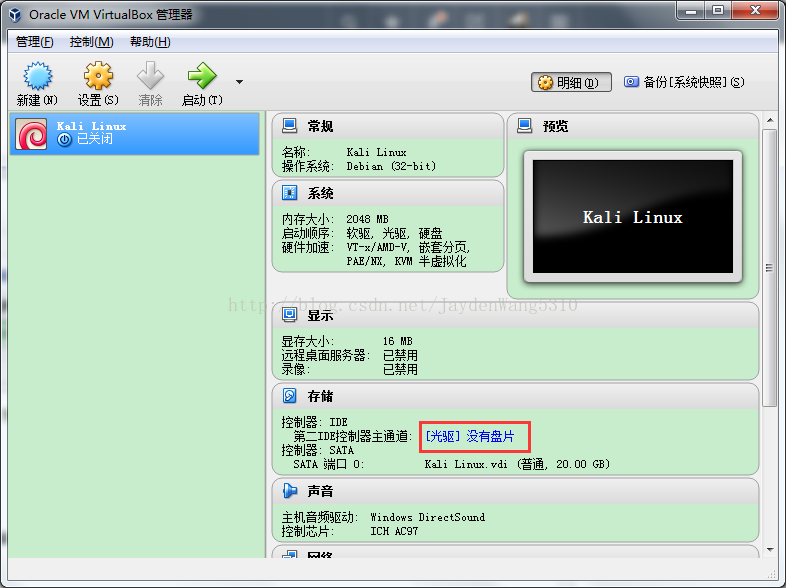Click the details pane scroll up arrow

(770, 120)
